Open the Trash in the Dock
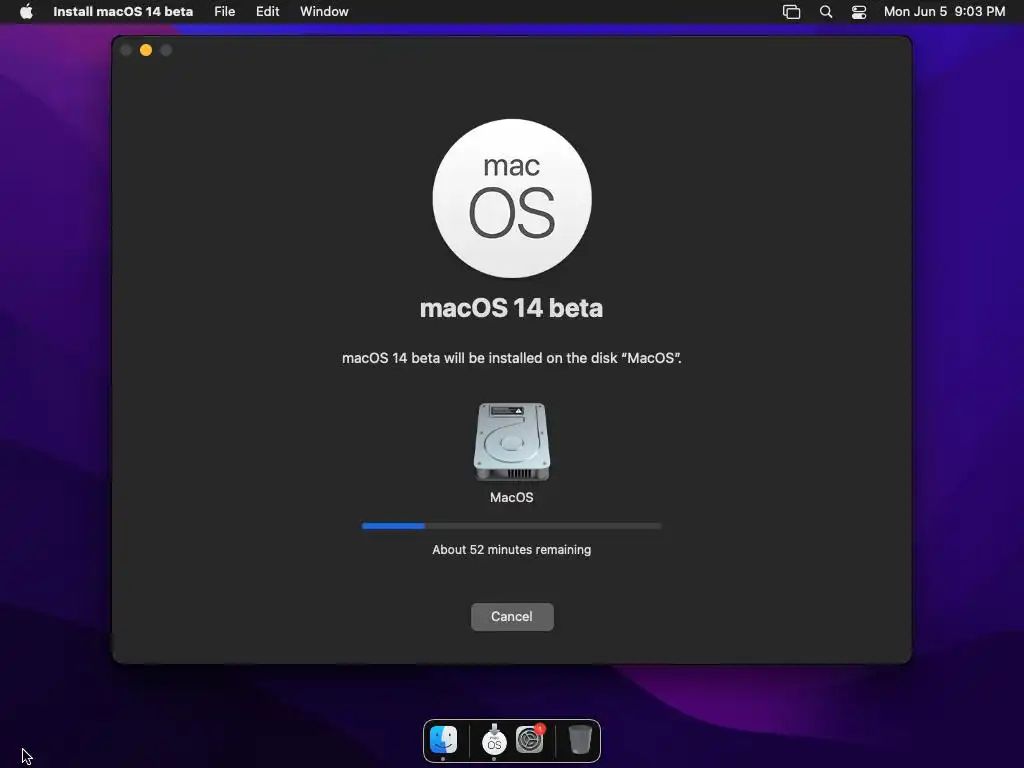 click(x=580, y=740)
